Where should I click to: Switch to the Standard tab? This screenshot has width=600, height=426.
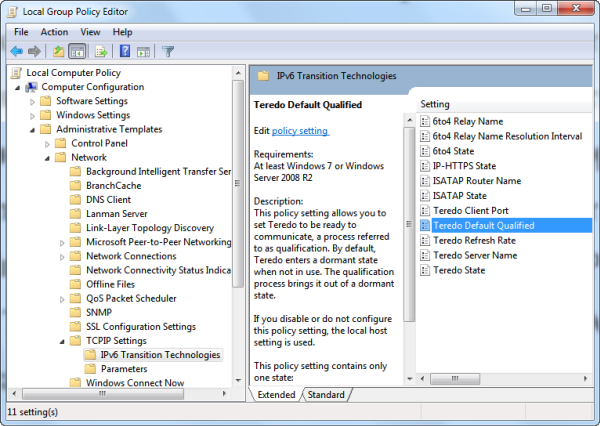tap(326, 395)
